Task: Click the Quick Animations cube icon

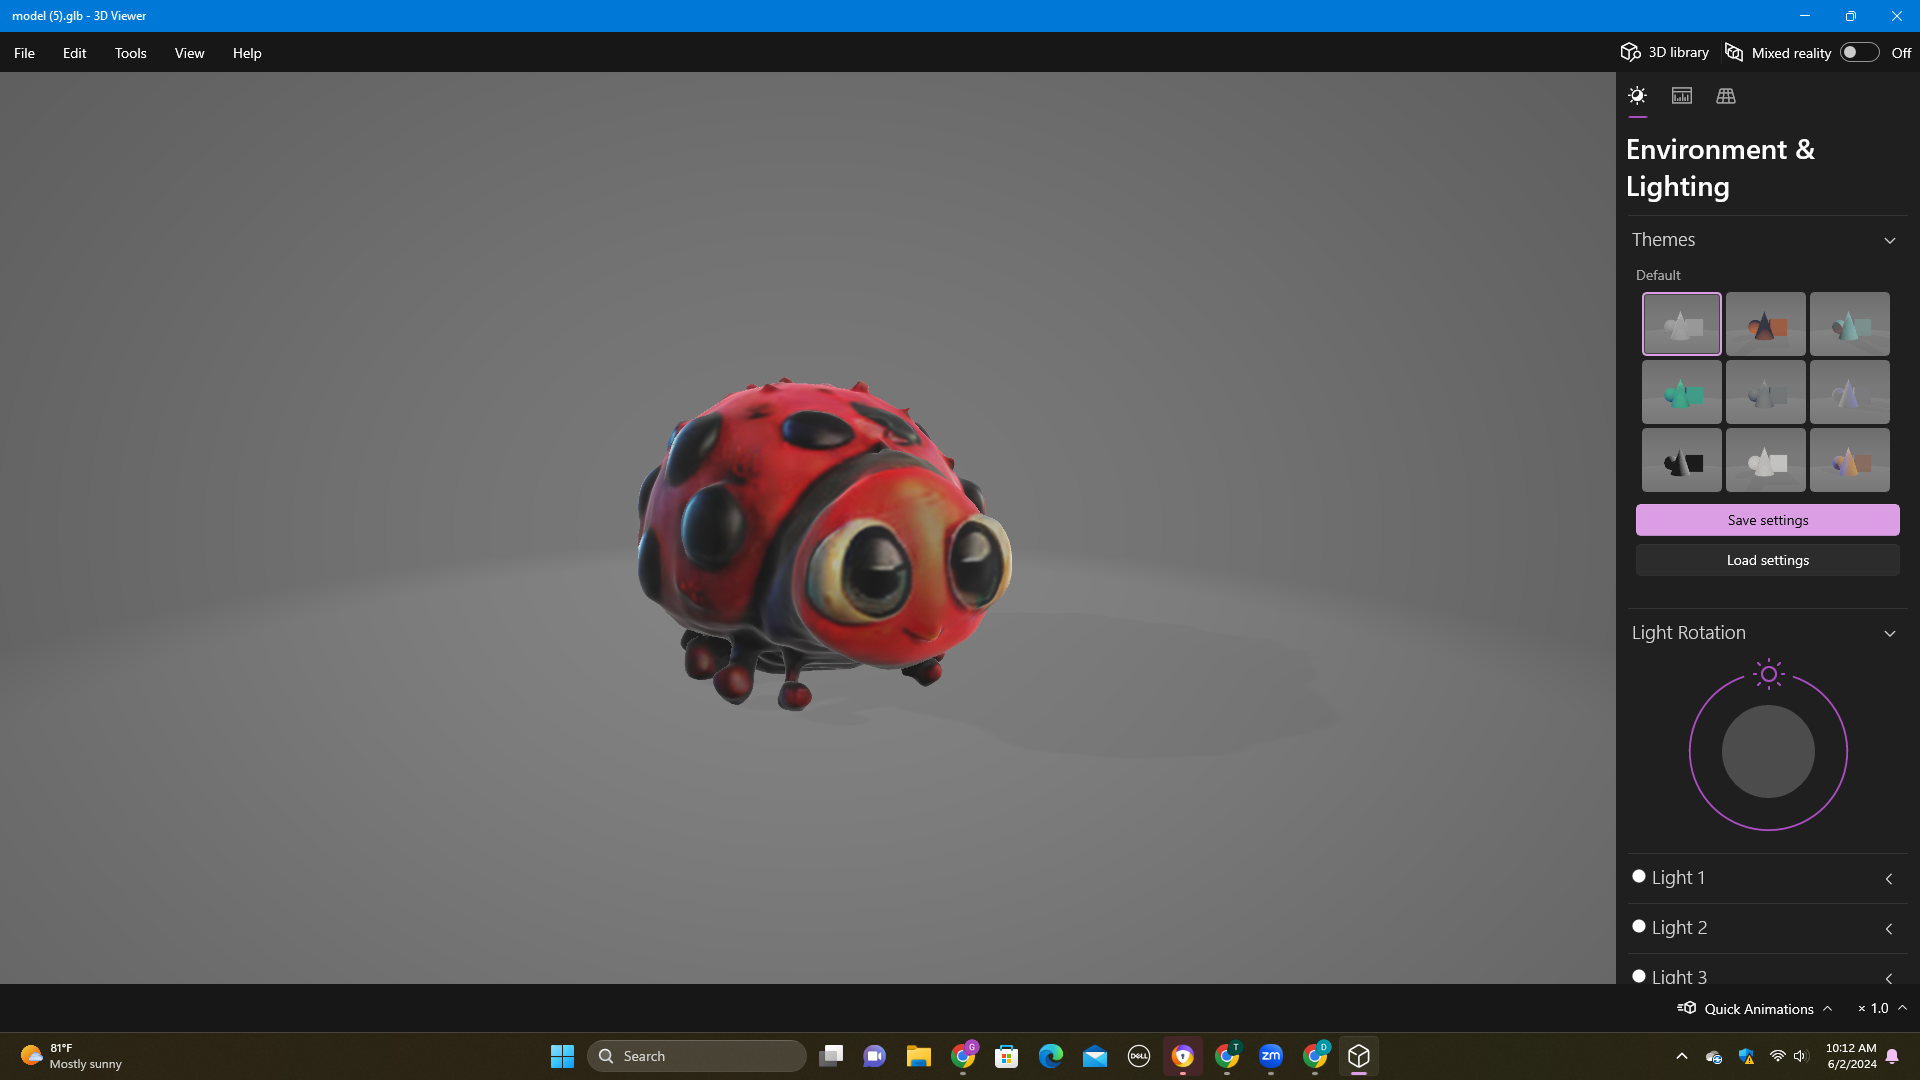Action: point(1687,1008)
